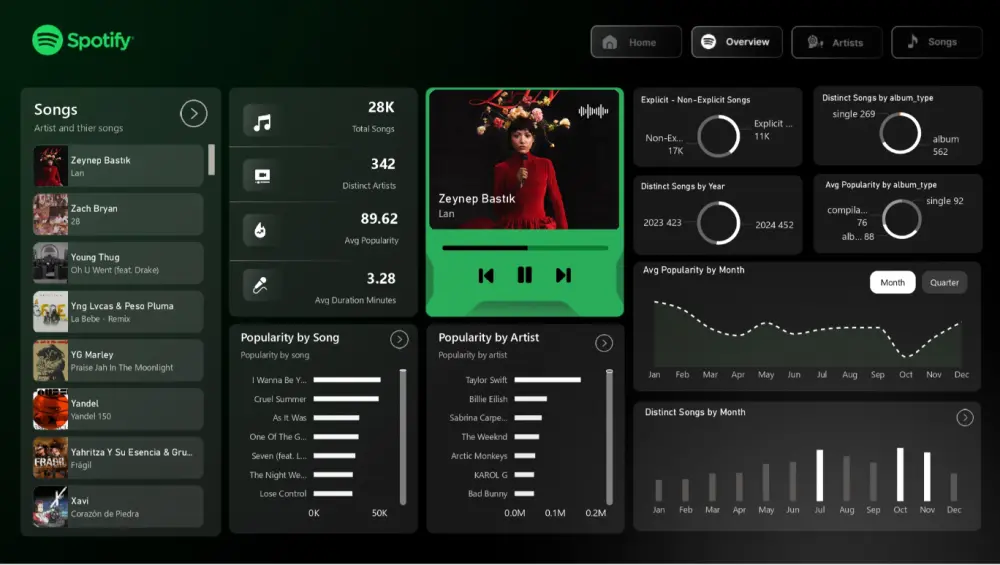The height and width of the screenshot is (565, 1000).
Task: Click the 28K Total Songs value
Action: [381, 107]
